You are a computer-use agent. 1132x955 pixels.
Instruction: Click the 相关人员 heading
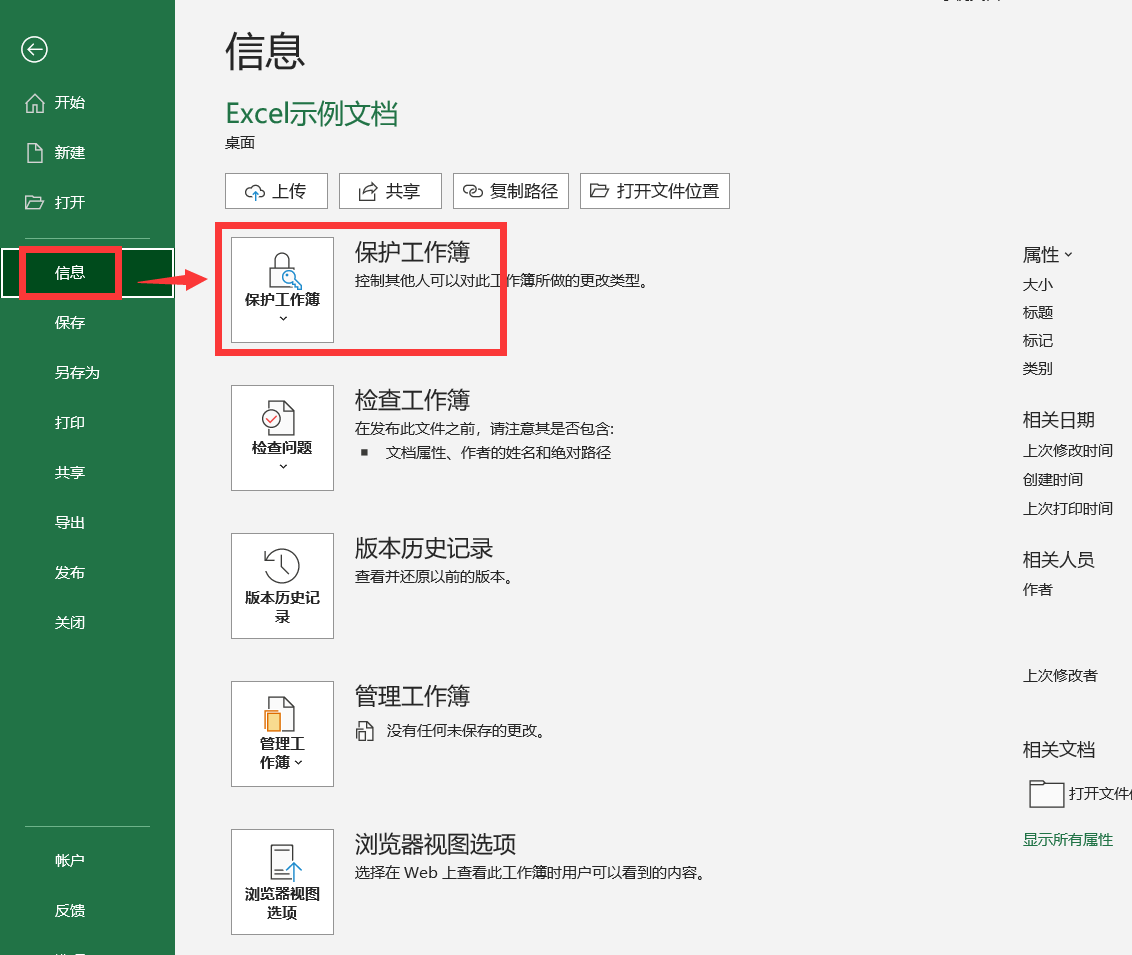(1058, 559)
